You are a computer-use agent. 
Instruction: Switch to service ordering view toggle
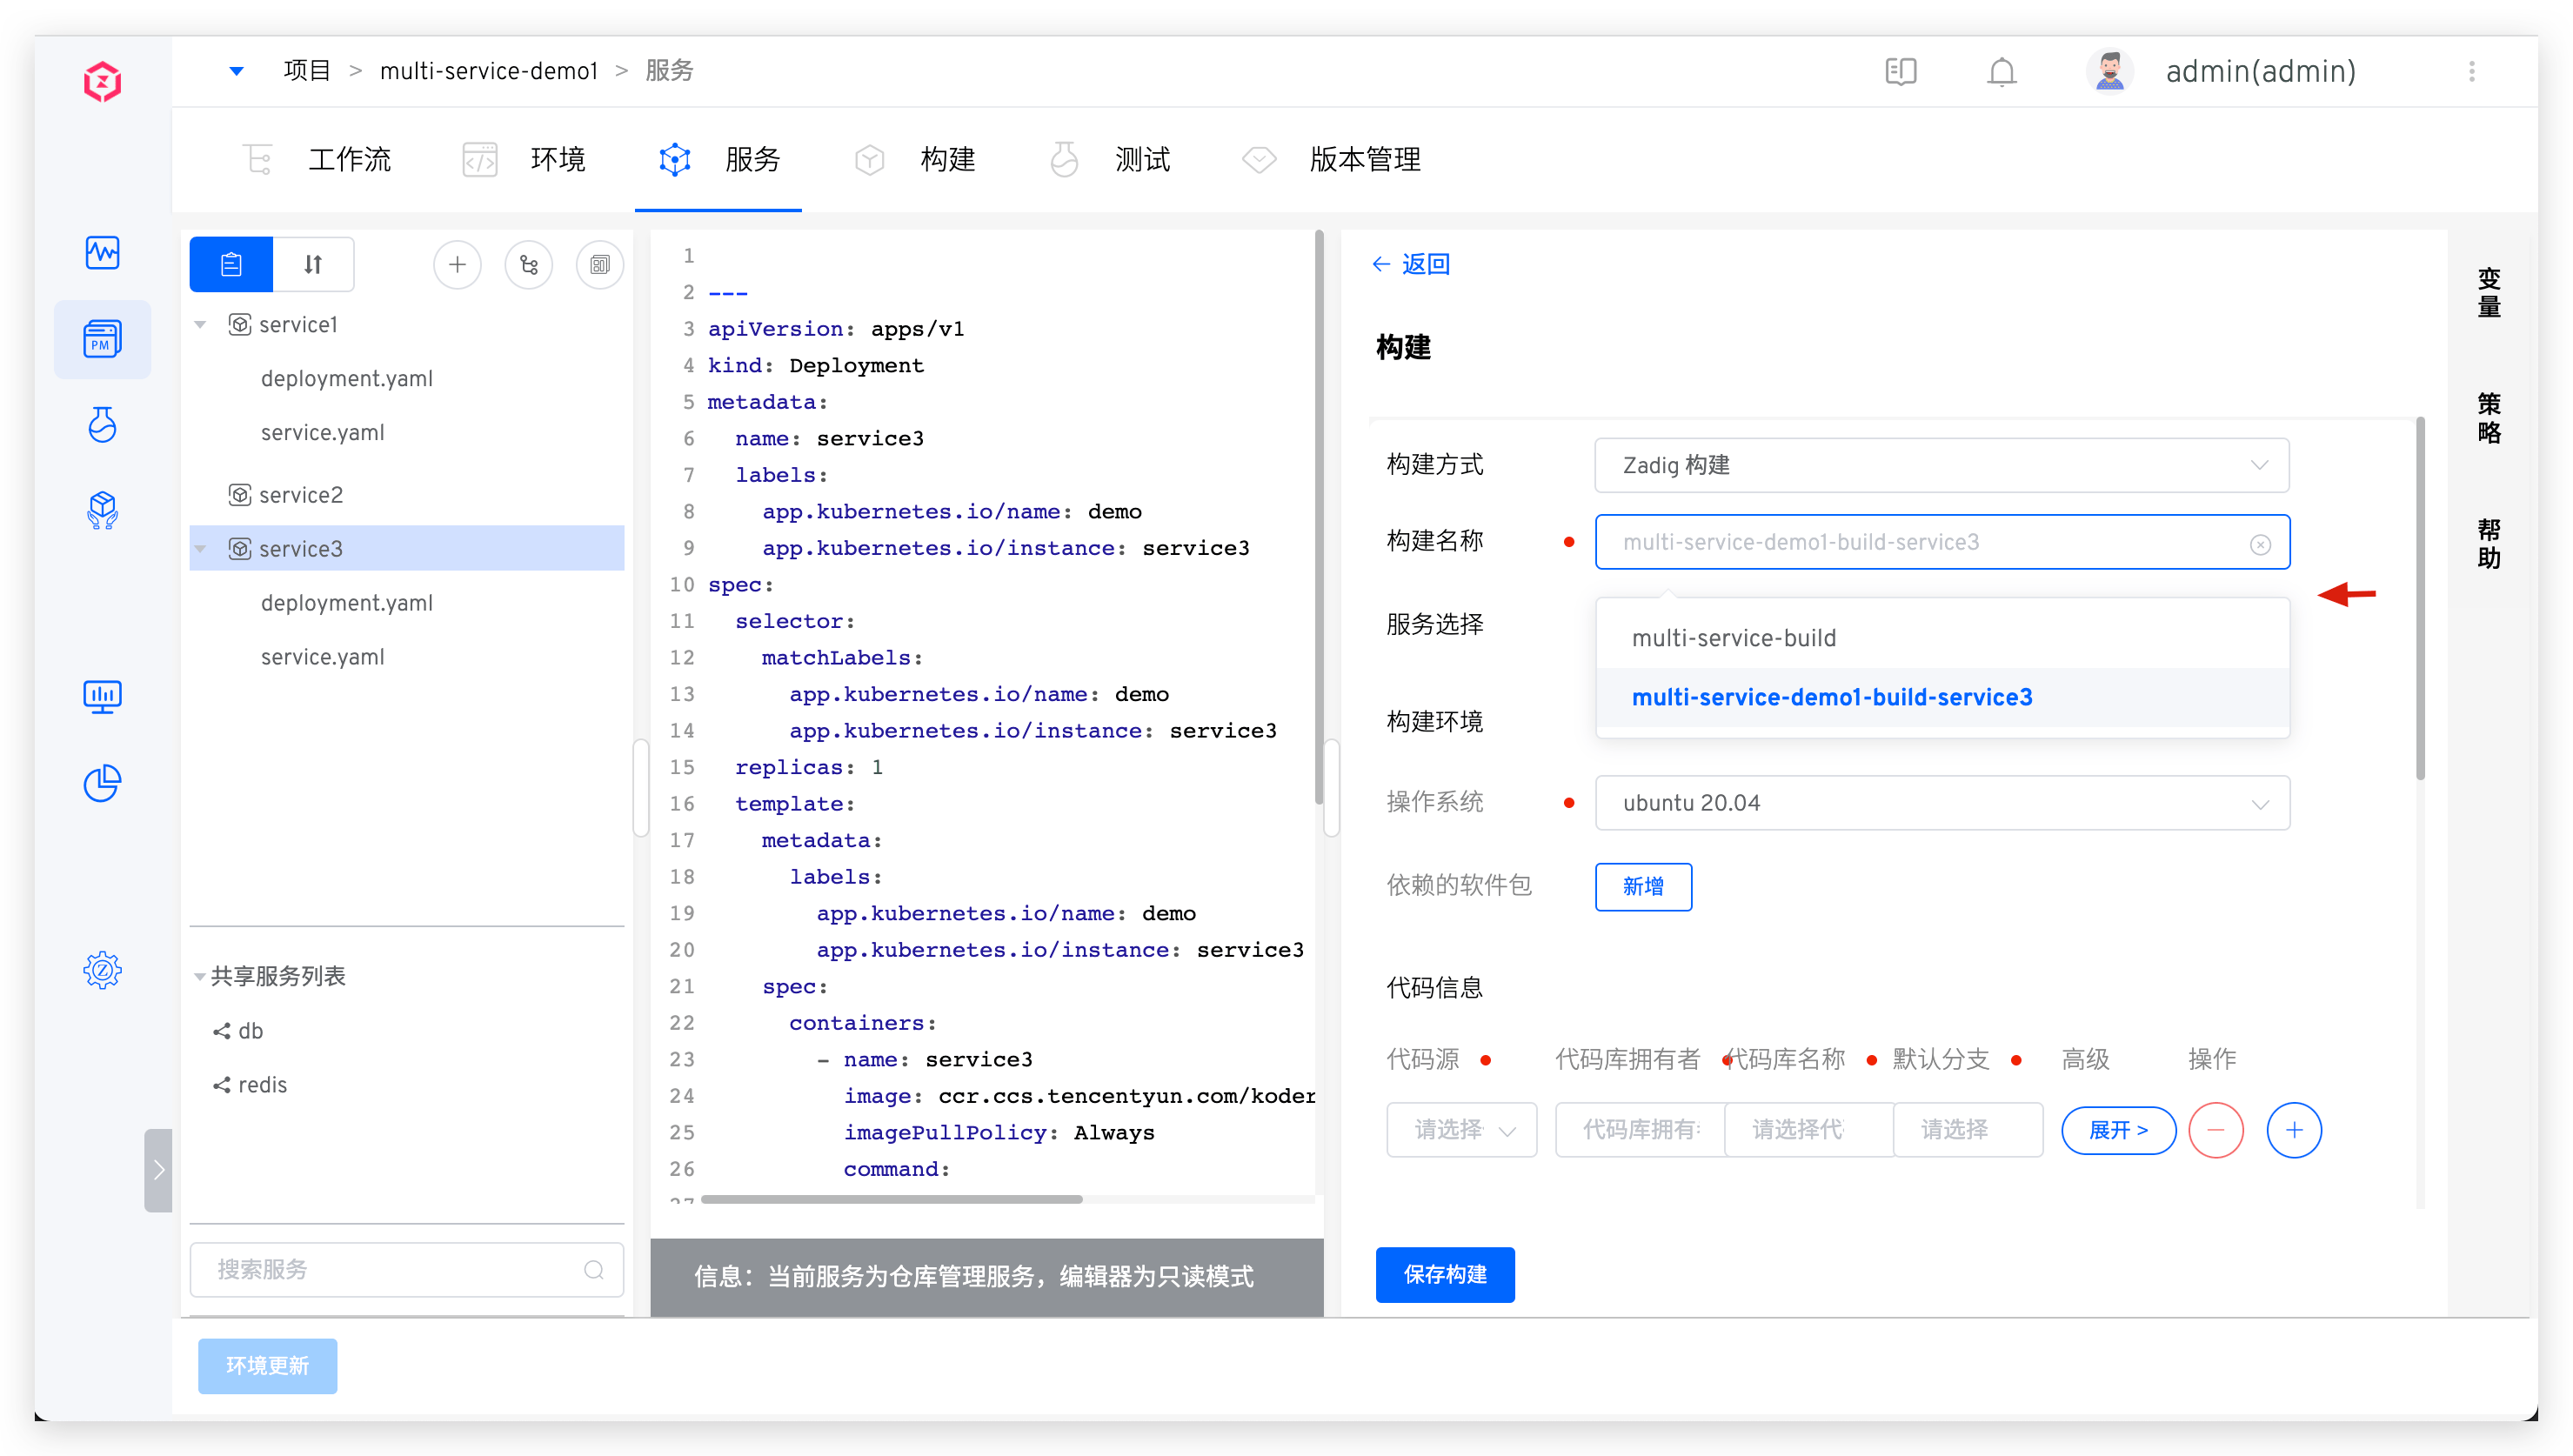coord(313,265)
